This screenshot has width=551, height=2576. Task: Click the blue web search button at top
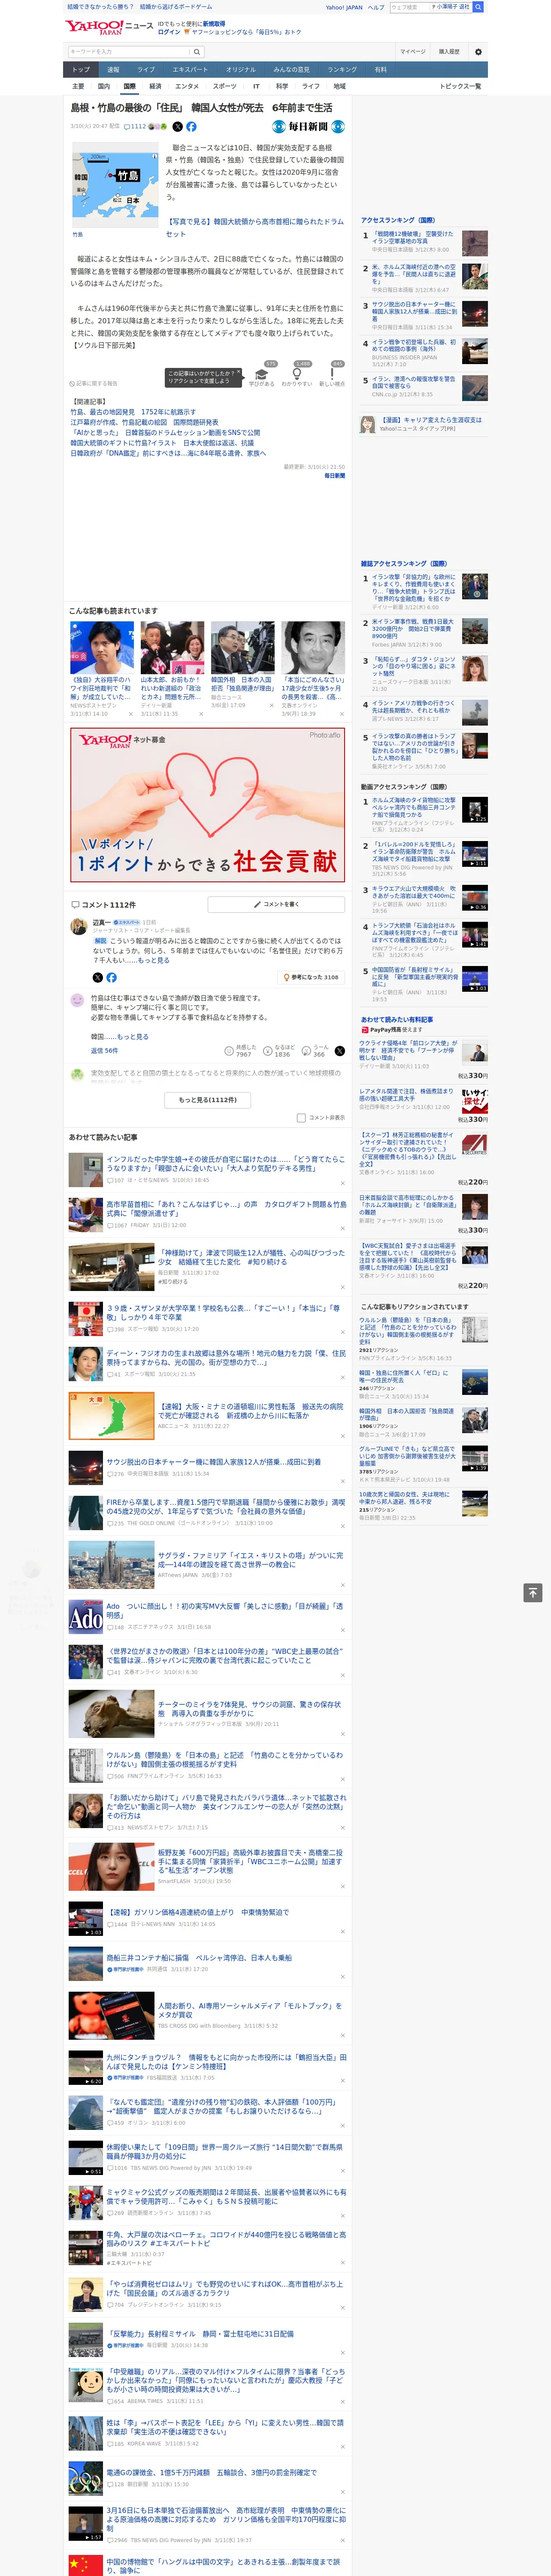[x=478, y=7]
